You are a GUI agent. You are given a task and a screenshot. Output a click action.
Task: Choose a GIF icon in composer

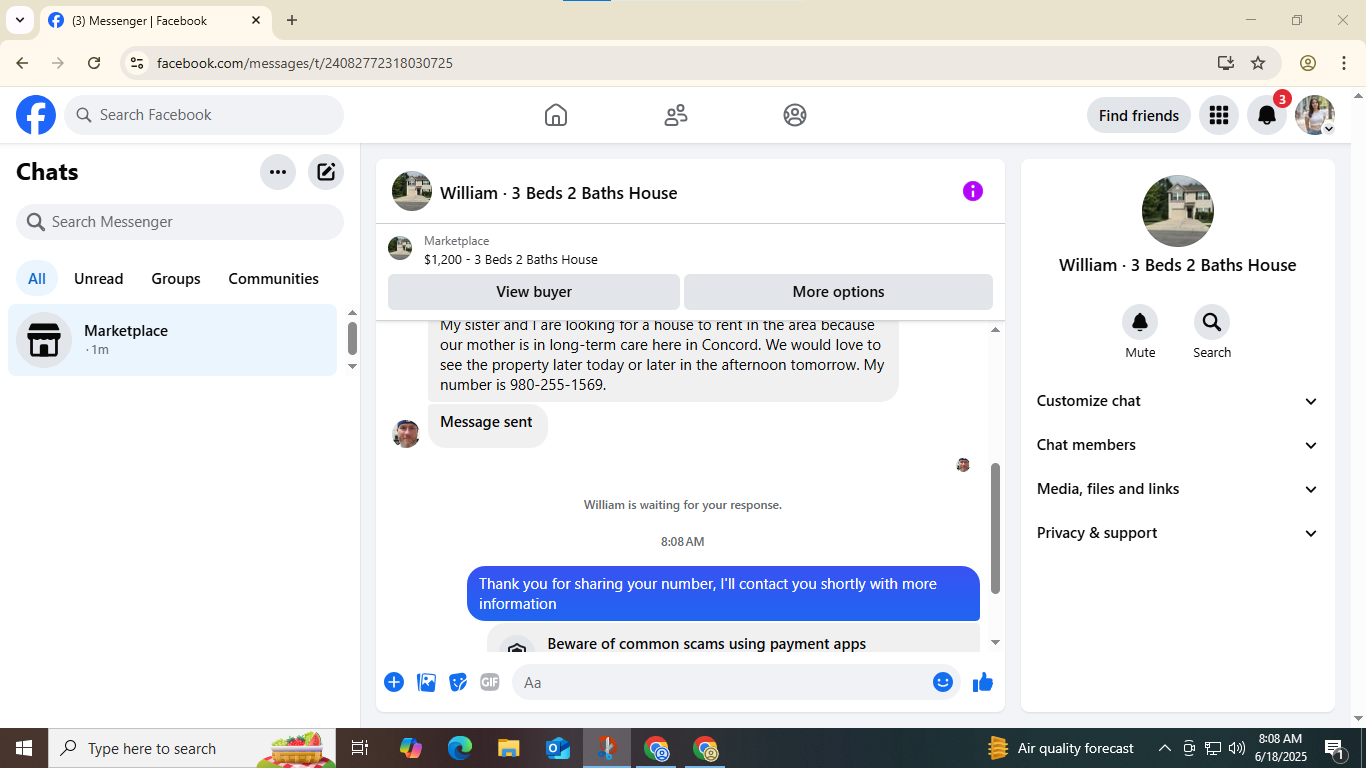[x=489, y=682]
